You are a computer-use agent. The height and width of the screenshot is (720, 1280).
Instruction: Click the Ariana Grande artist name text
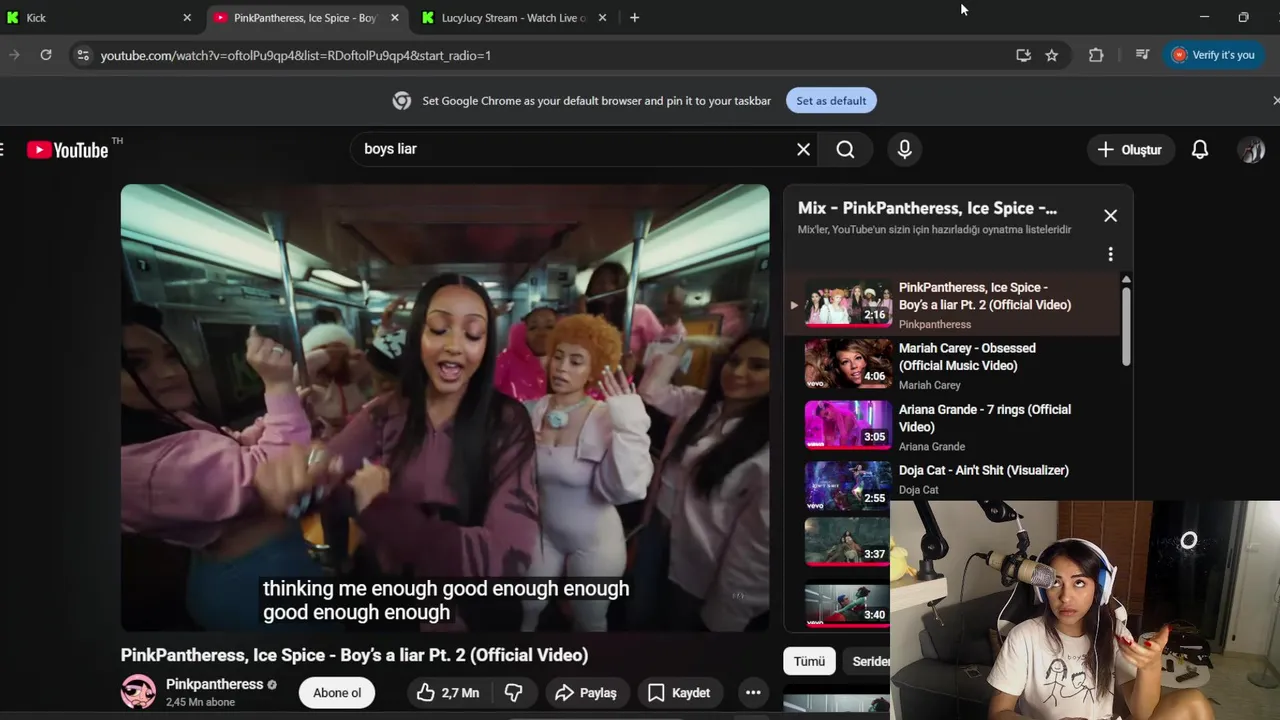pos(932,446)
